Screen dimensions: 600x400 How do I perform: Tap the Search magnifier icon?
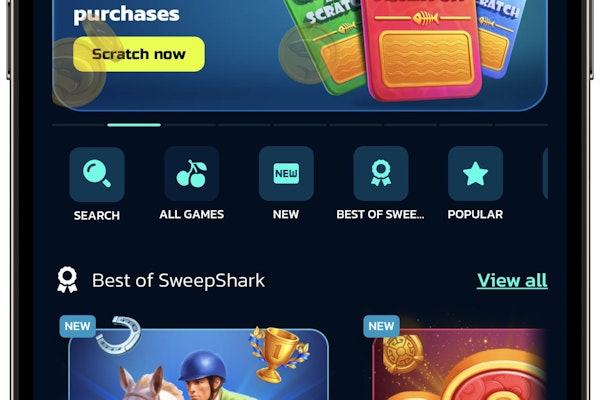tap(97, 175)
